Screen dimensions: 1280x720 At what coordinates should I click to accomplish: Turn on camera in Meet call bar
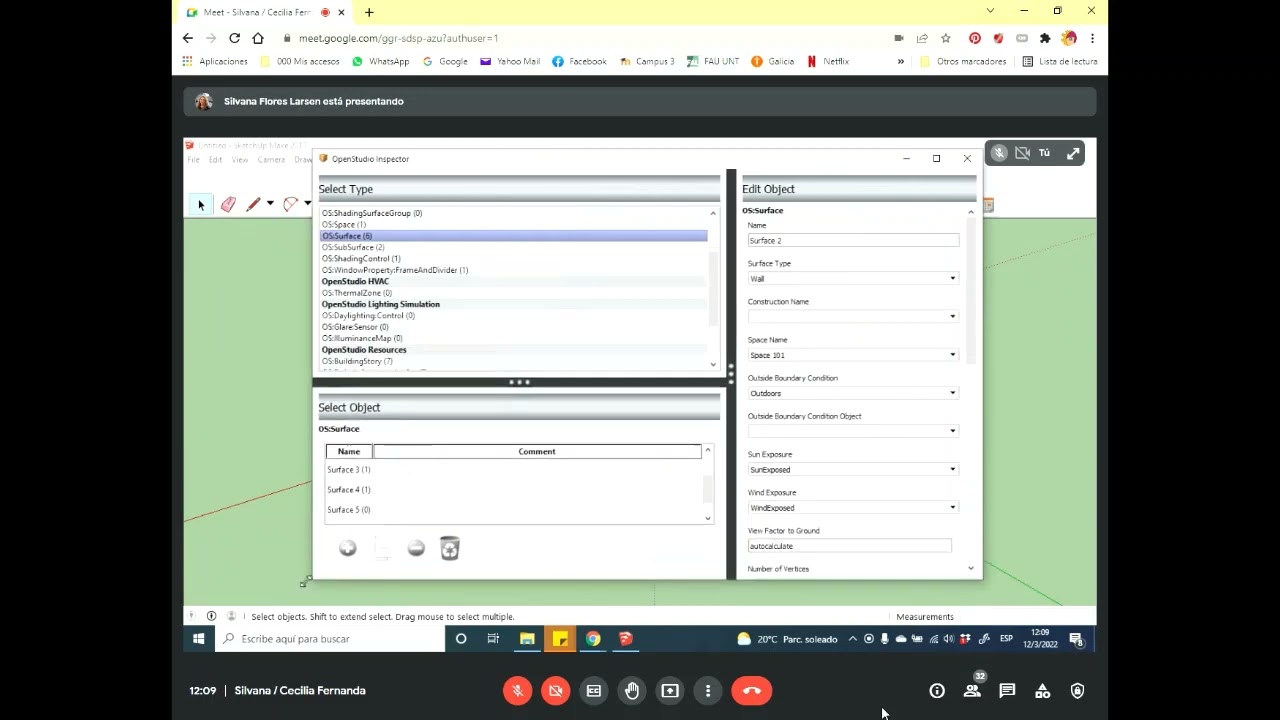pos(556,691)
